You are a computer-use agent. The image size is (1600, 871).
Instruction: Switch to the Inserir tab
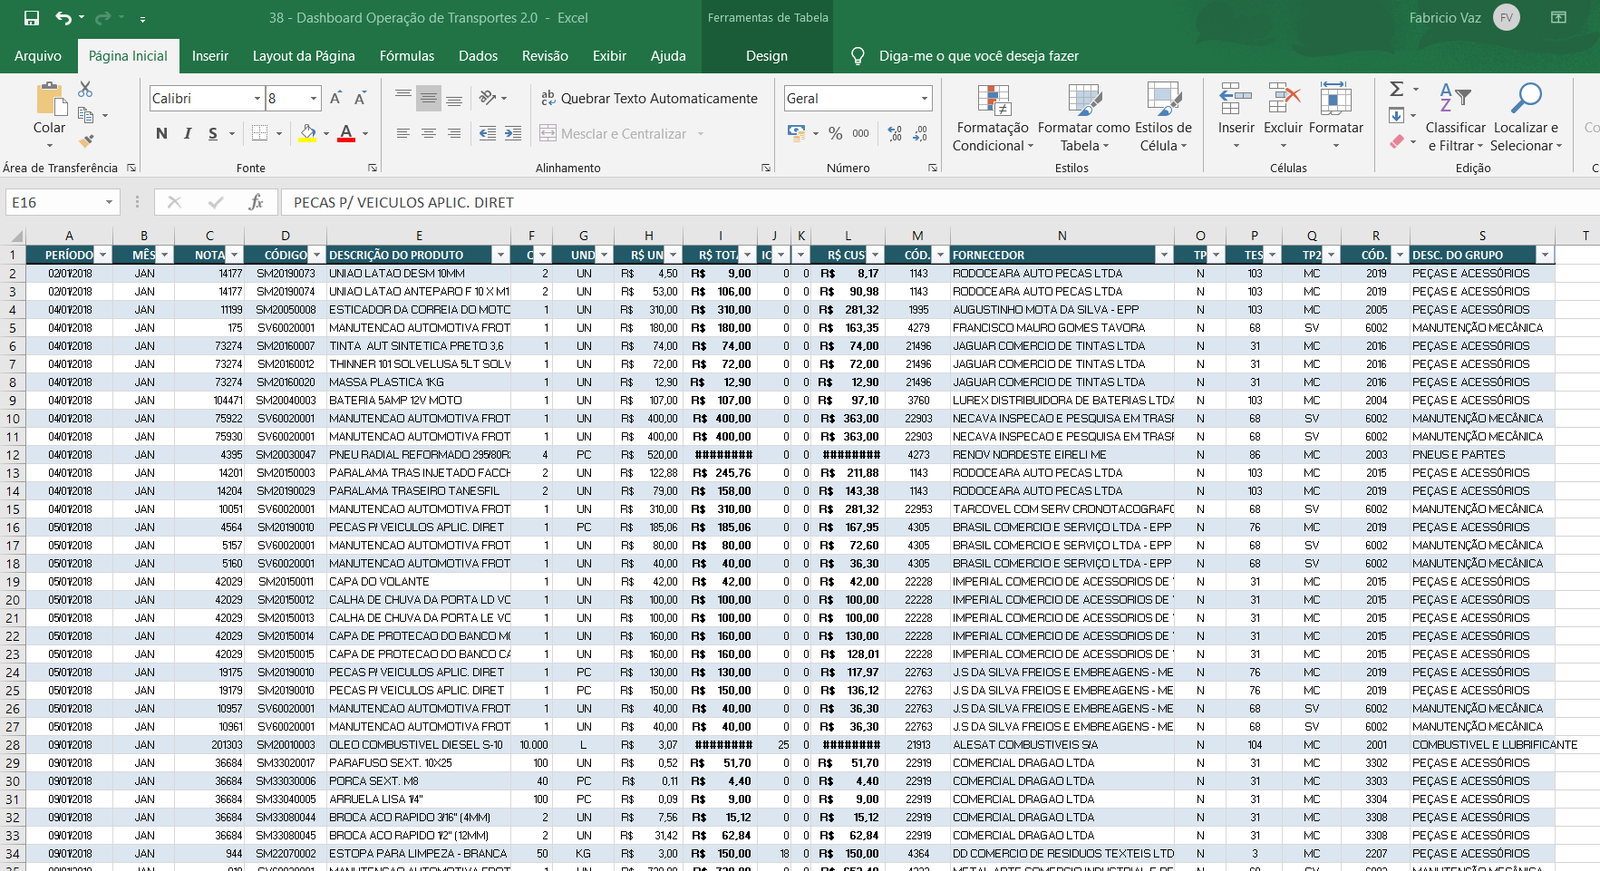pos(210,56)
